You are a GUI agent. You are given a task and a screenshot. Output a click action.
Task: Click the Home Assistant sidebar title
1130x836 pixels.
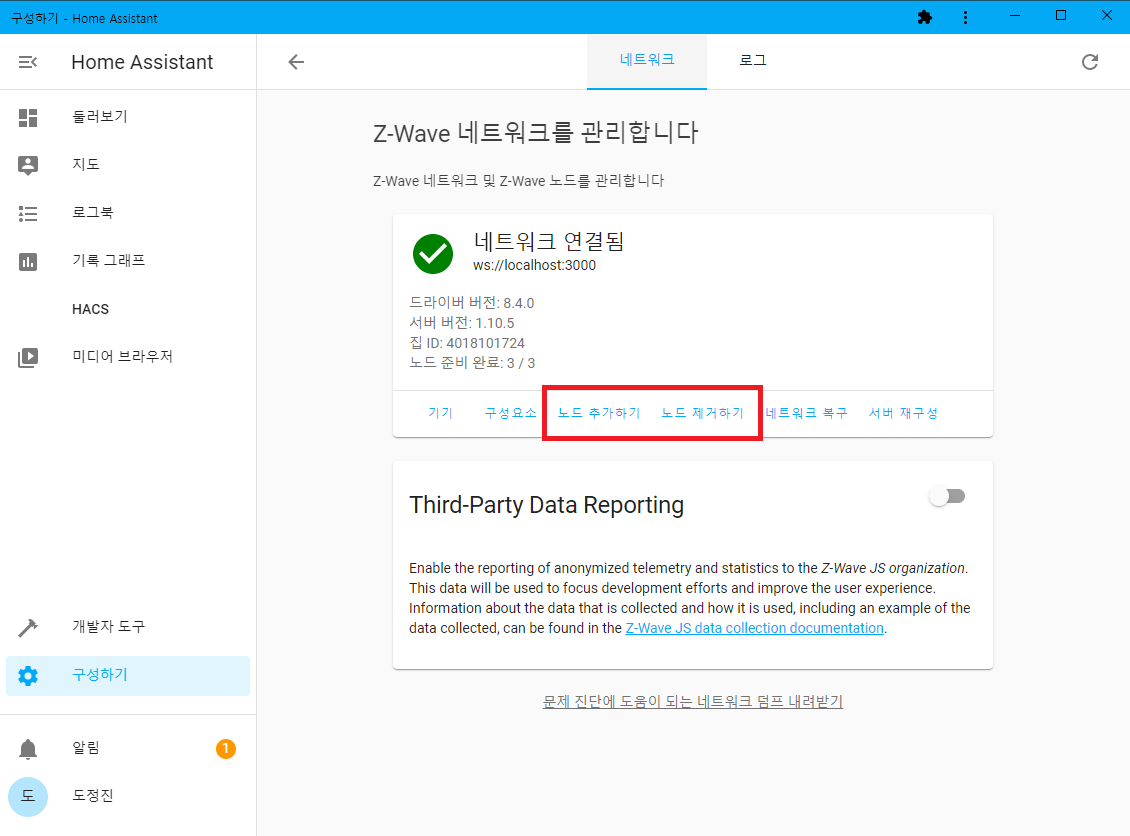(142, 62)
